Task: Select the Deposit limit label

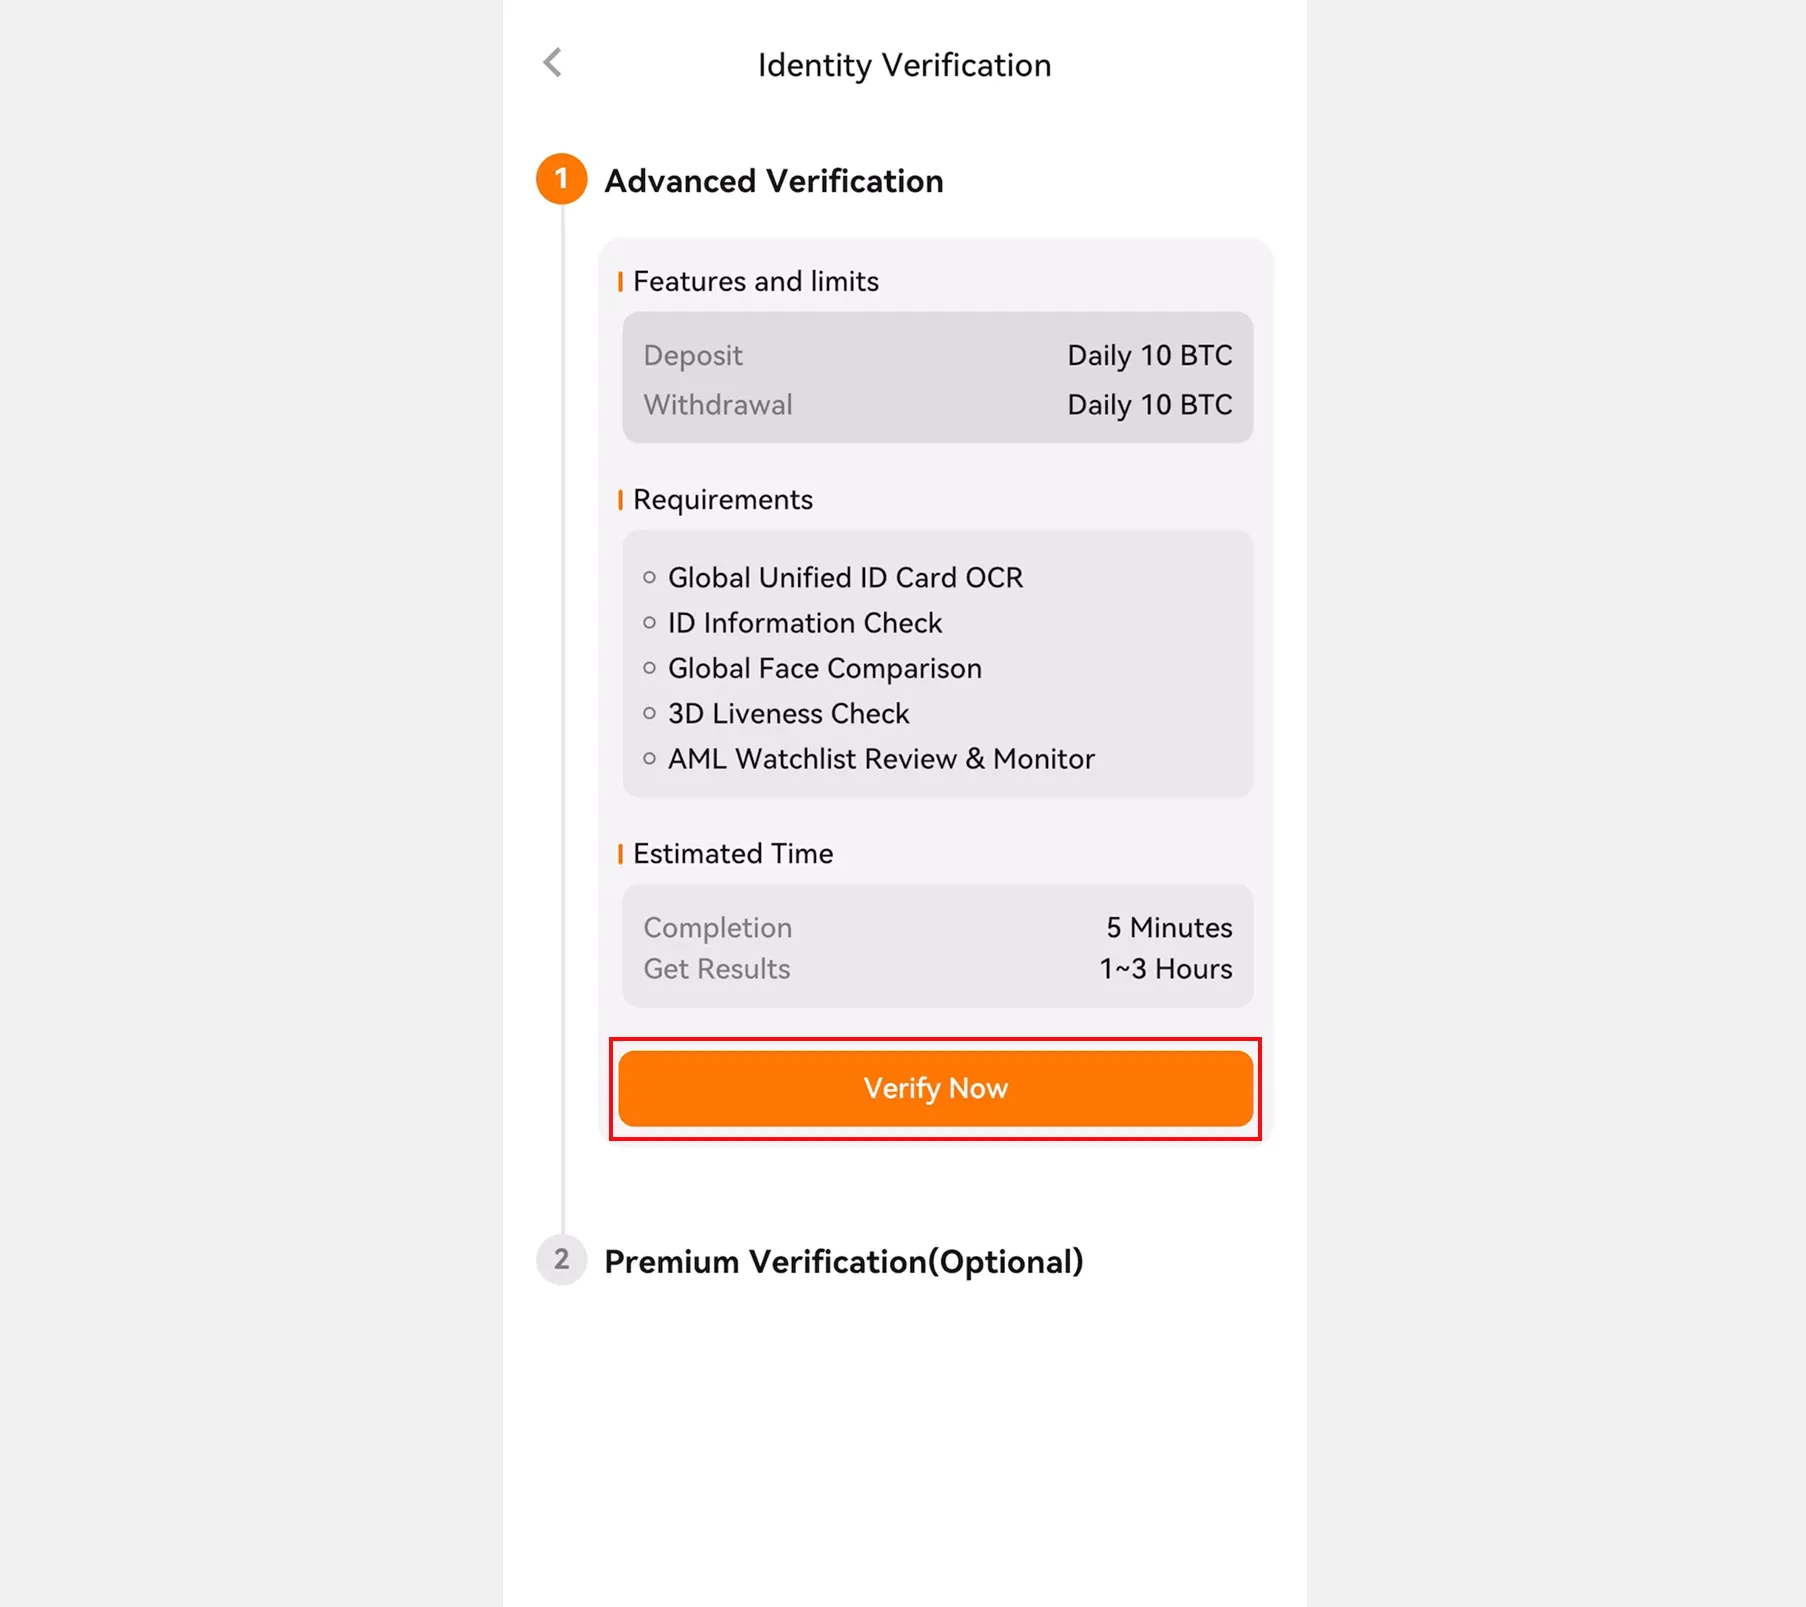Action: click(x=693, y=355)
